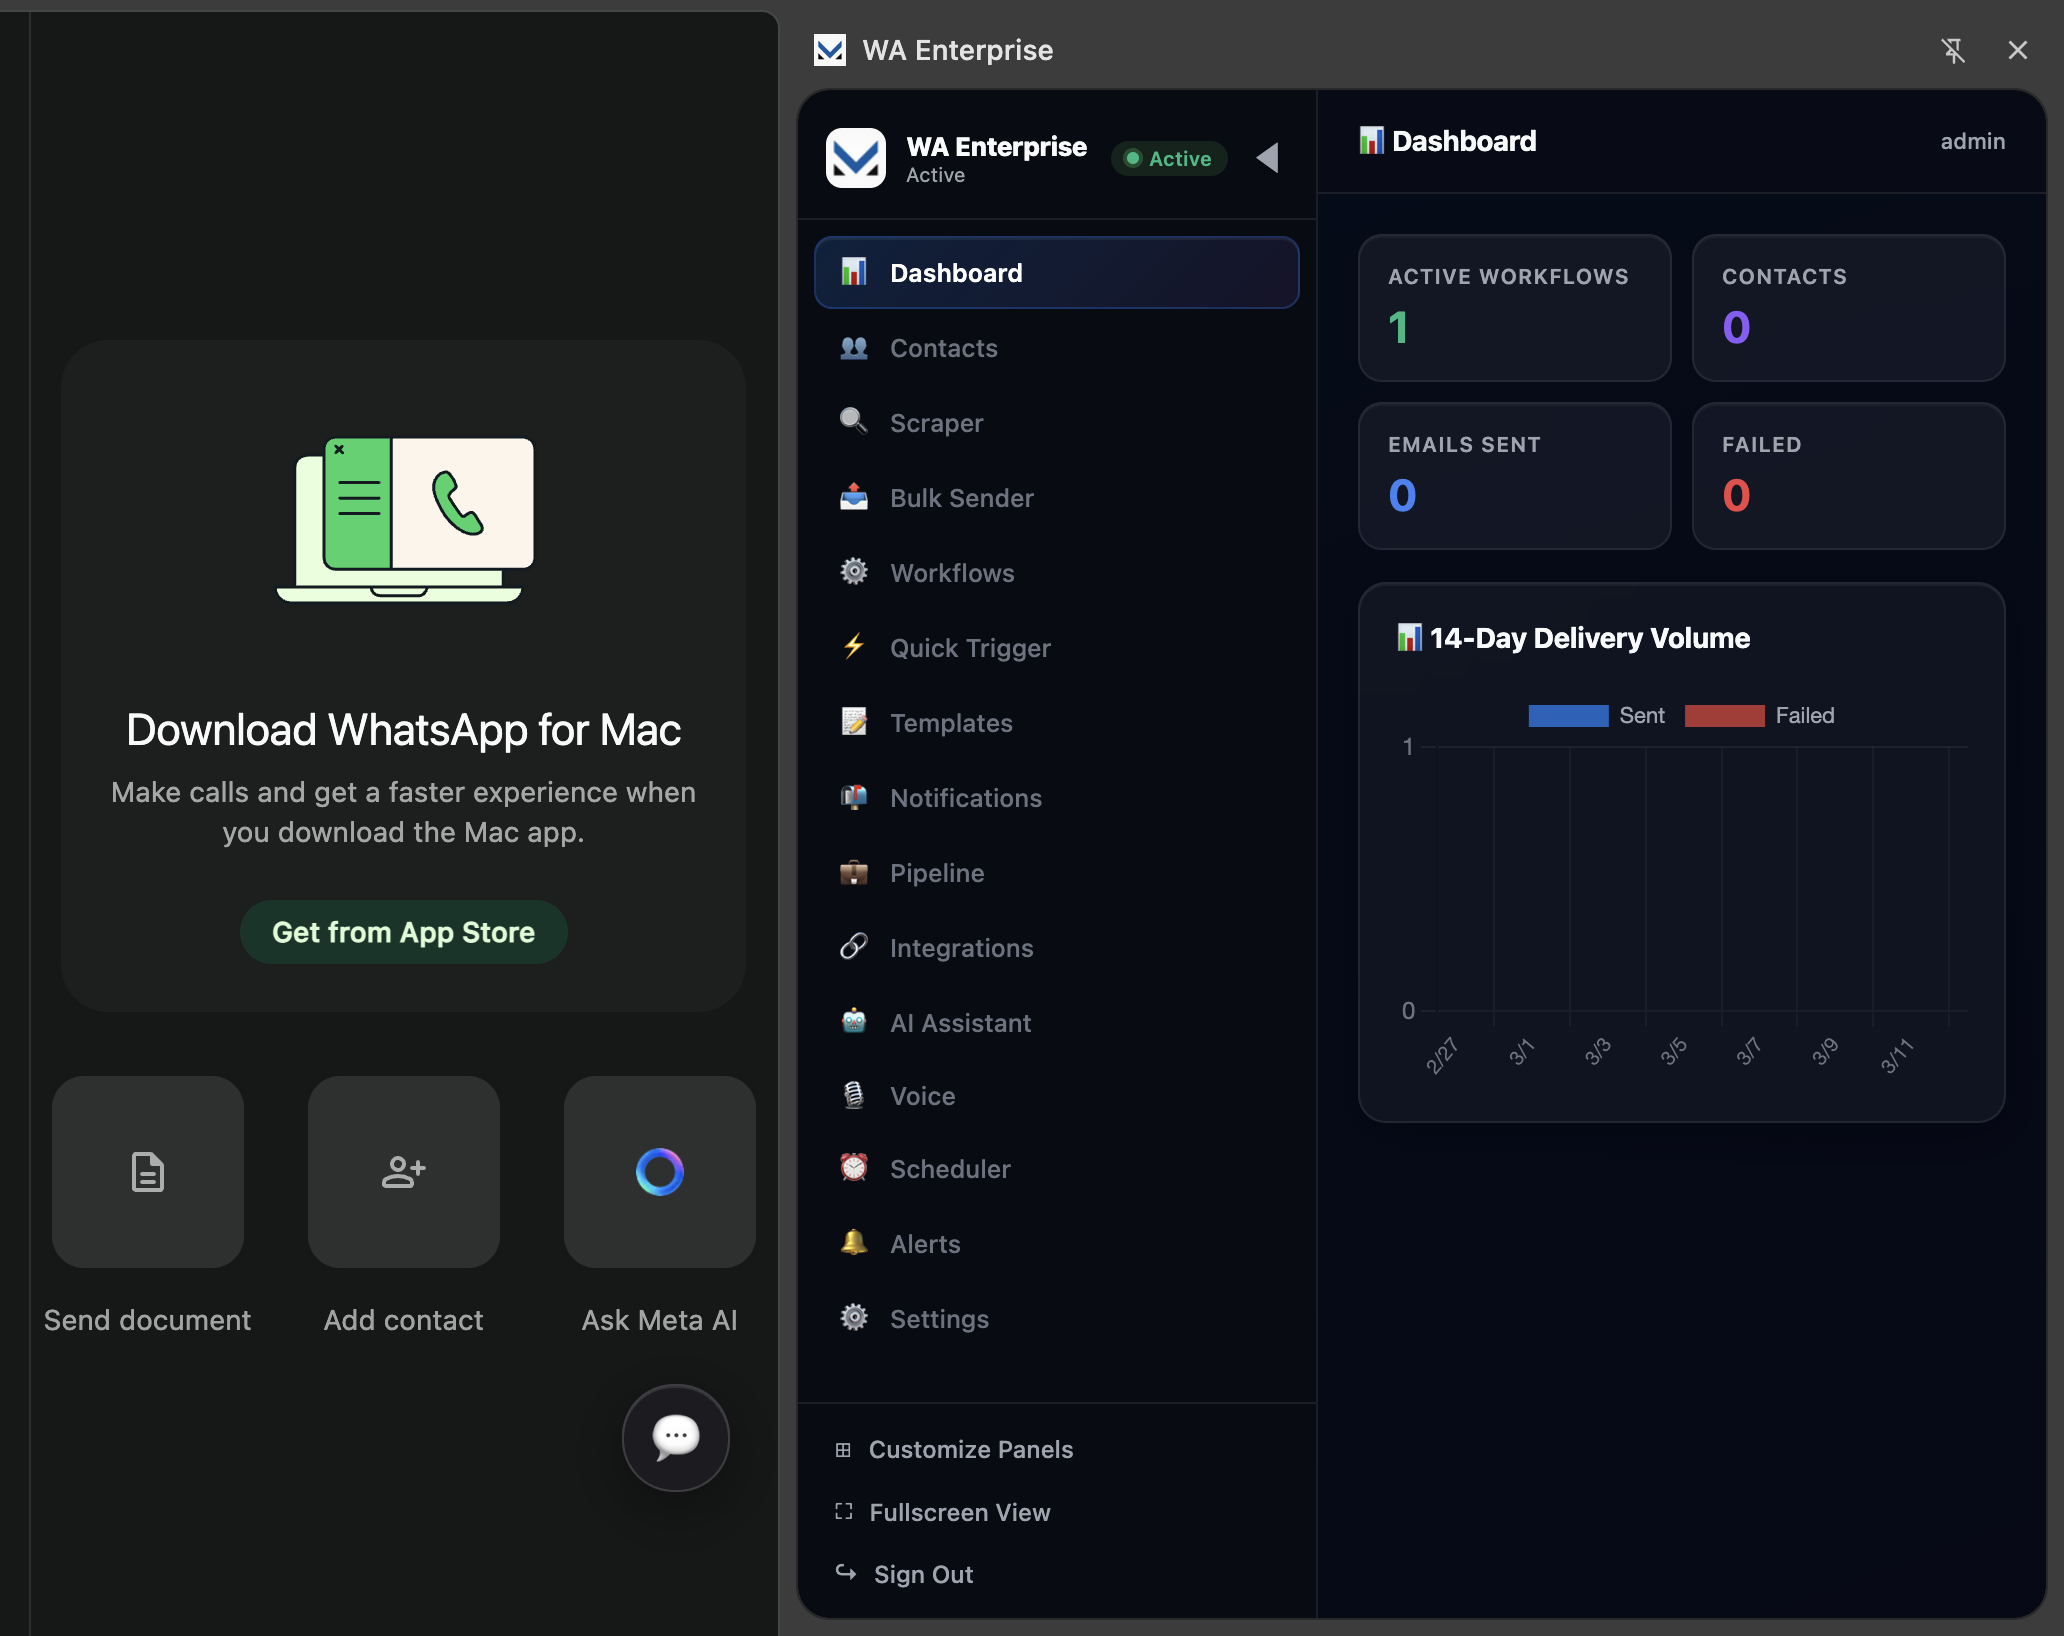Open the Templates menu item
This screenshot has width=2064, height=1636.
click(951, 723)
